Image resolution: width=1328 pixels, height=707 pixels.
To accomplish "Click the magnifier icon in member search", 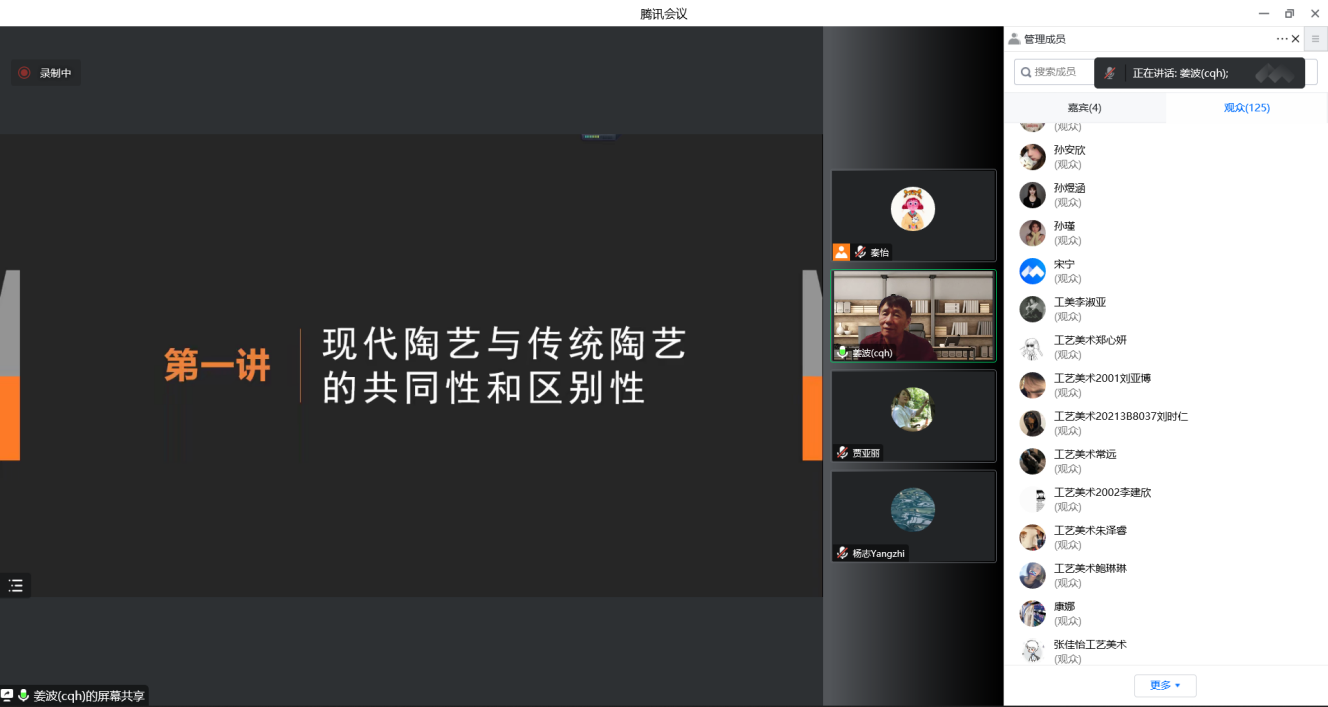I will (1025, 72).
